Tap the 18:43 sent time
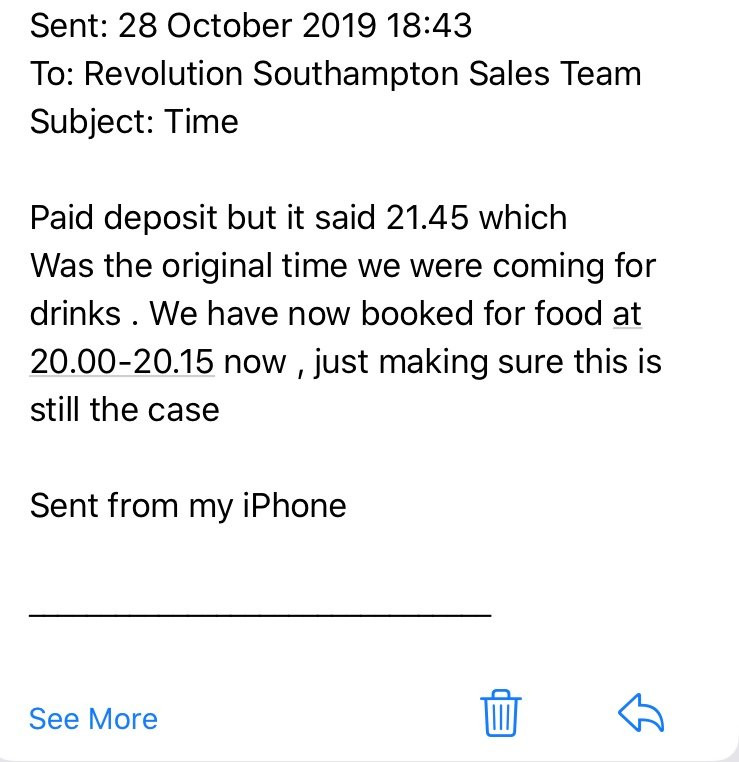 click(x=430, y=25)
